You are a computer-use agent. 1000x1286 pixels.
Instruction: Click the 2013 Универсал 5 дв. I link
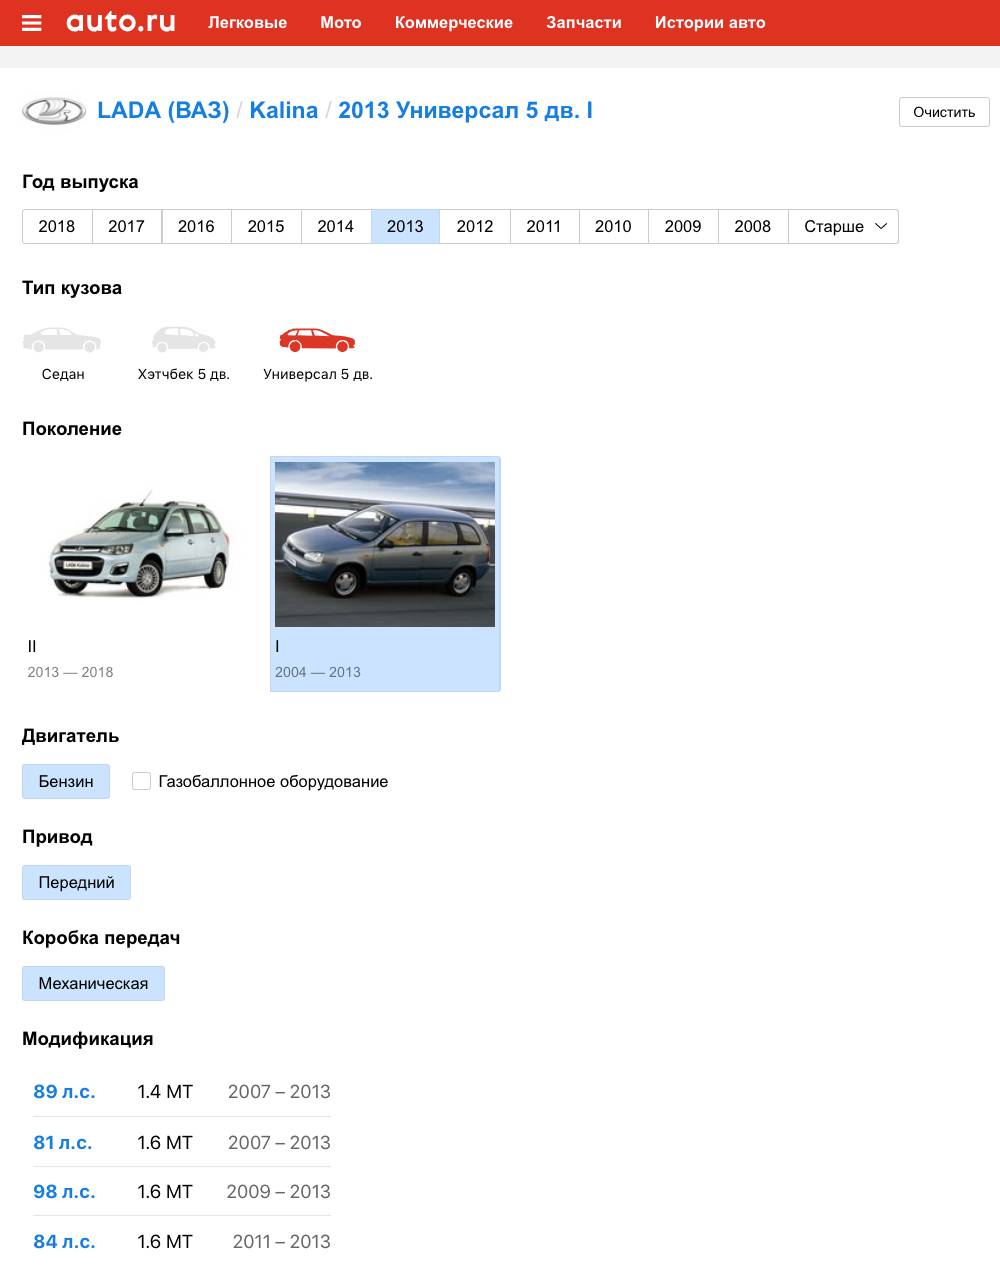pyautogui.click(x=465, y=110)
